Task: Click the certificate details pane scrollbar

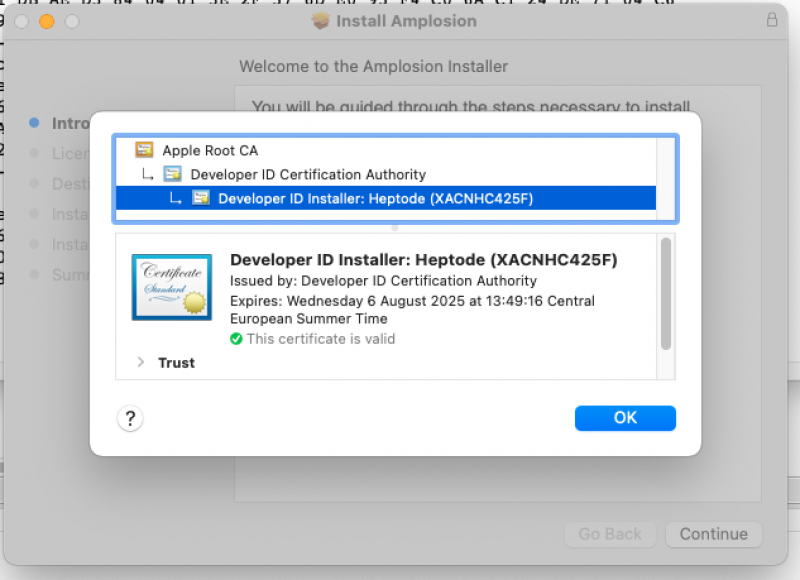Action: [666, 295]
